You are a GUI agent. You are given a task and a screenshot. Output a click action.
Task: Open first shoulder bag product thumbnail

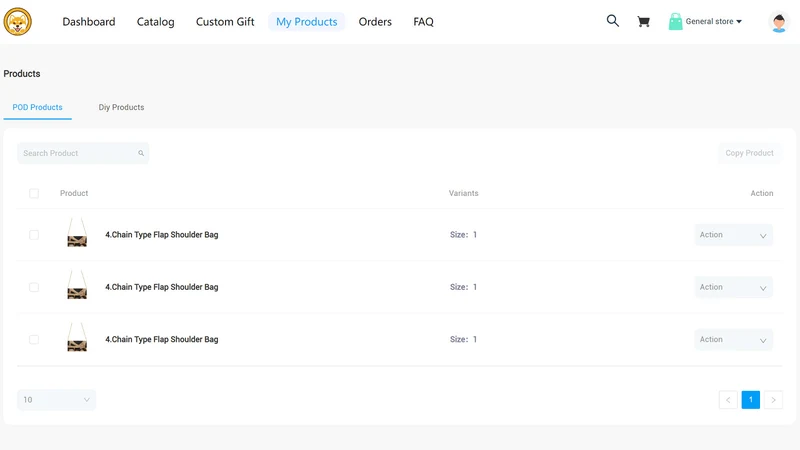[77, 233]
